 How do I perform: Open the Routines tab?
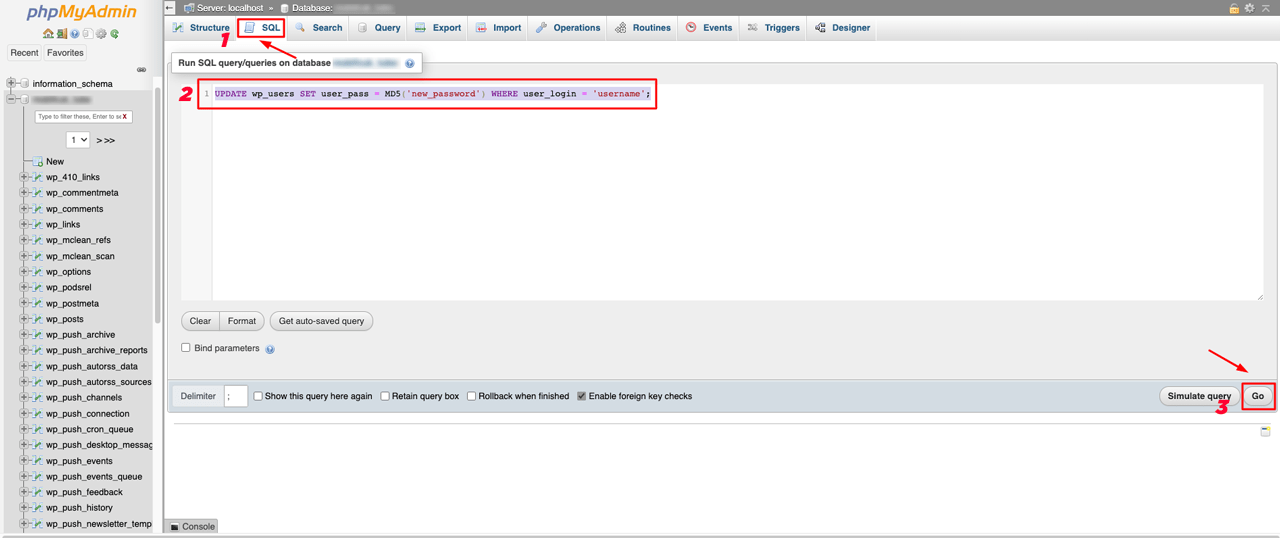(x=643, y=28)
